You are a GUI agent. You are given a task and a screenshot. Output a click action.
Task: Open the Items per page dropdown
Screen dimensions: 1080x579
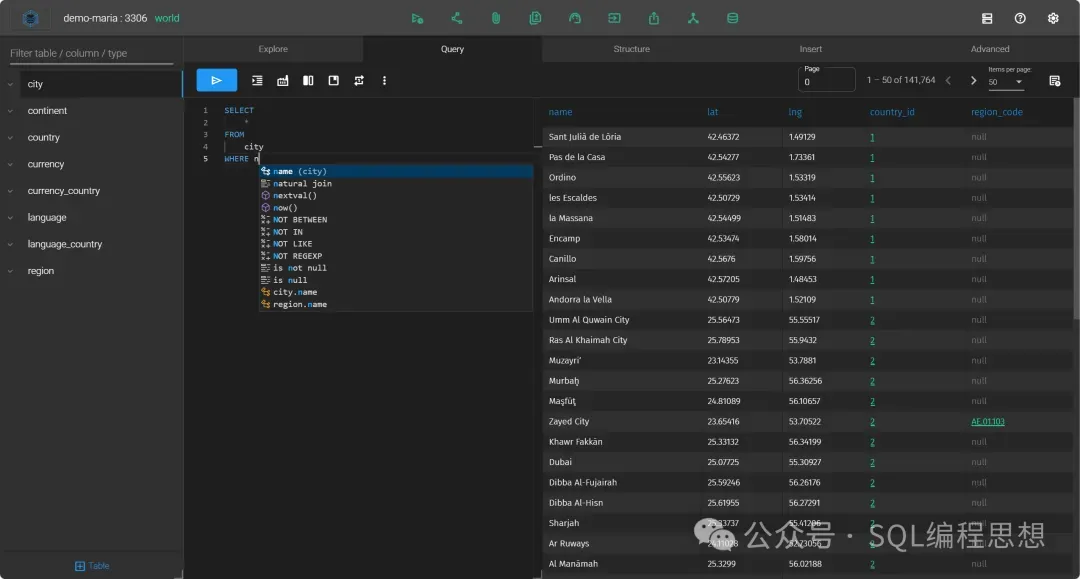pos(1006,82)
